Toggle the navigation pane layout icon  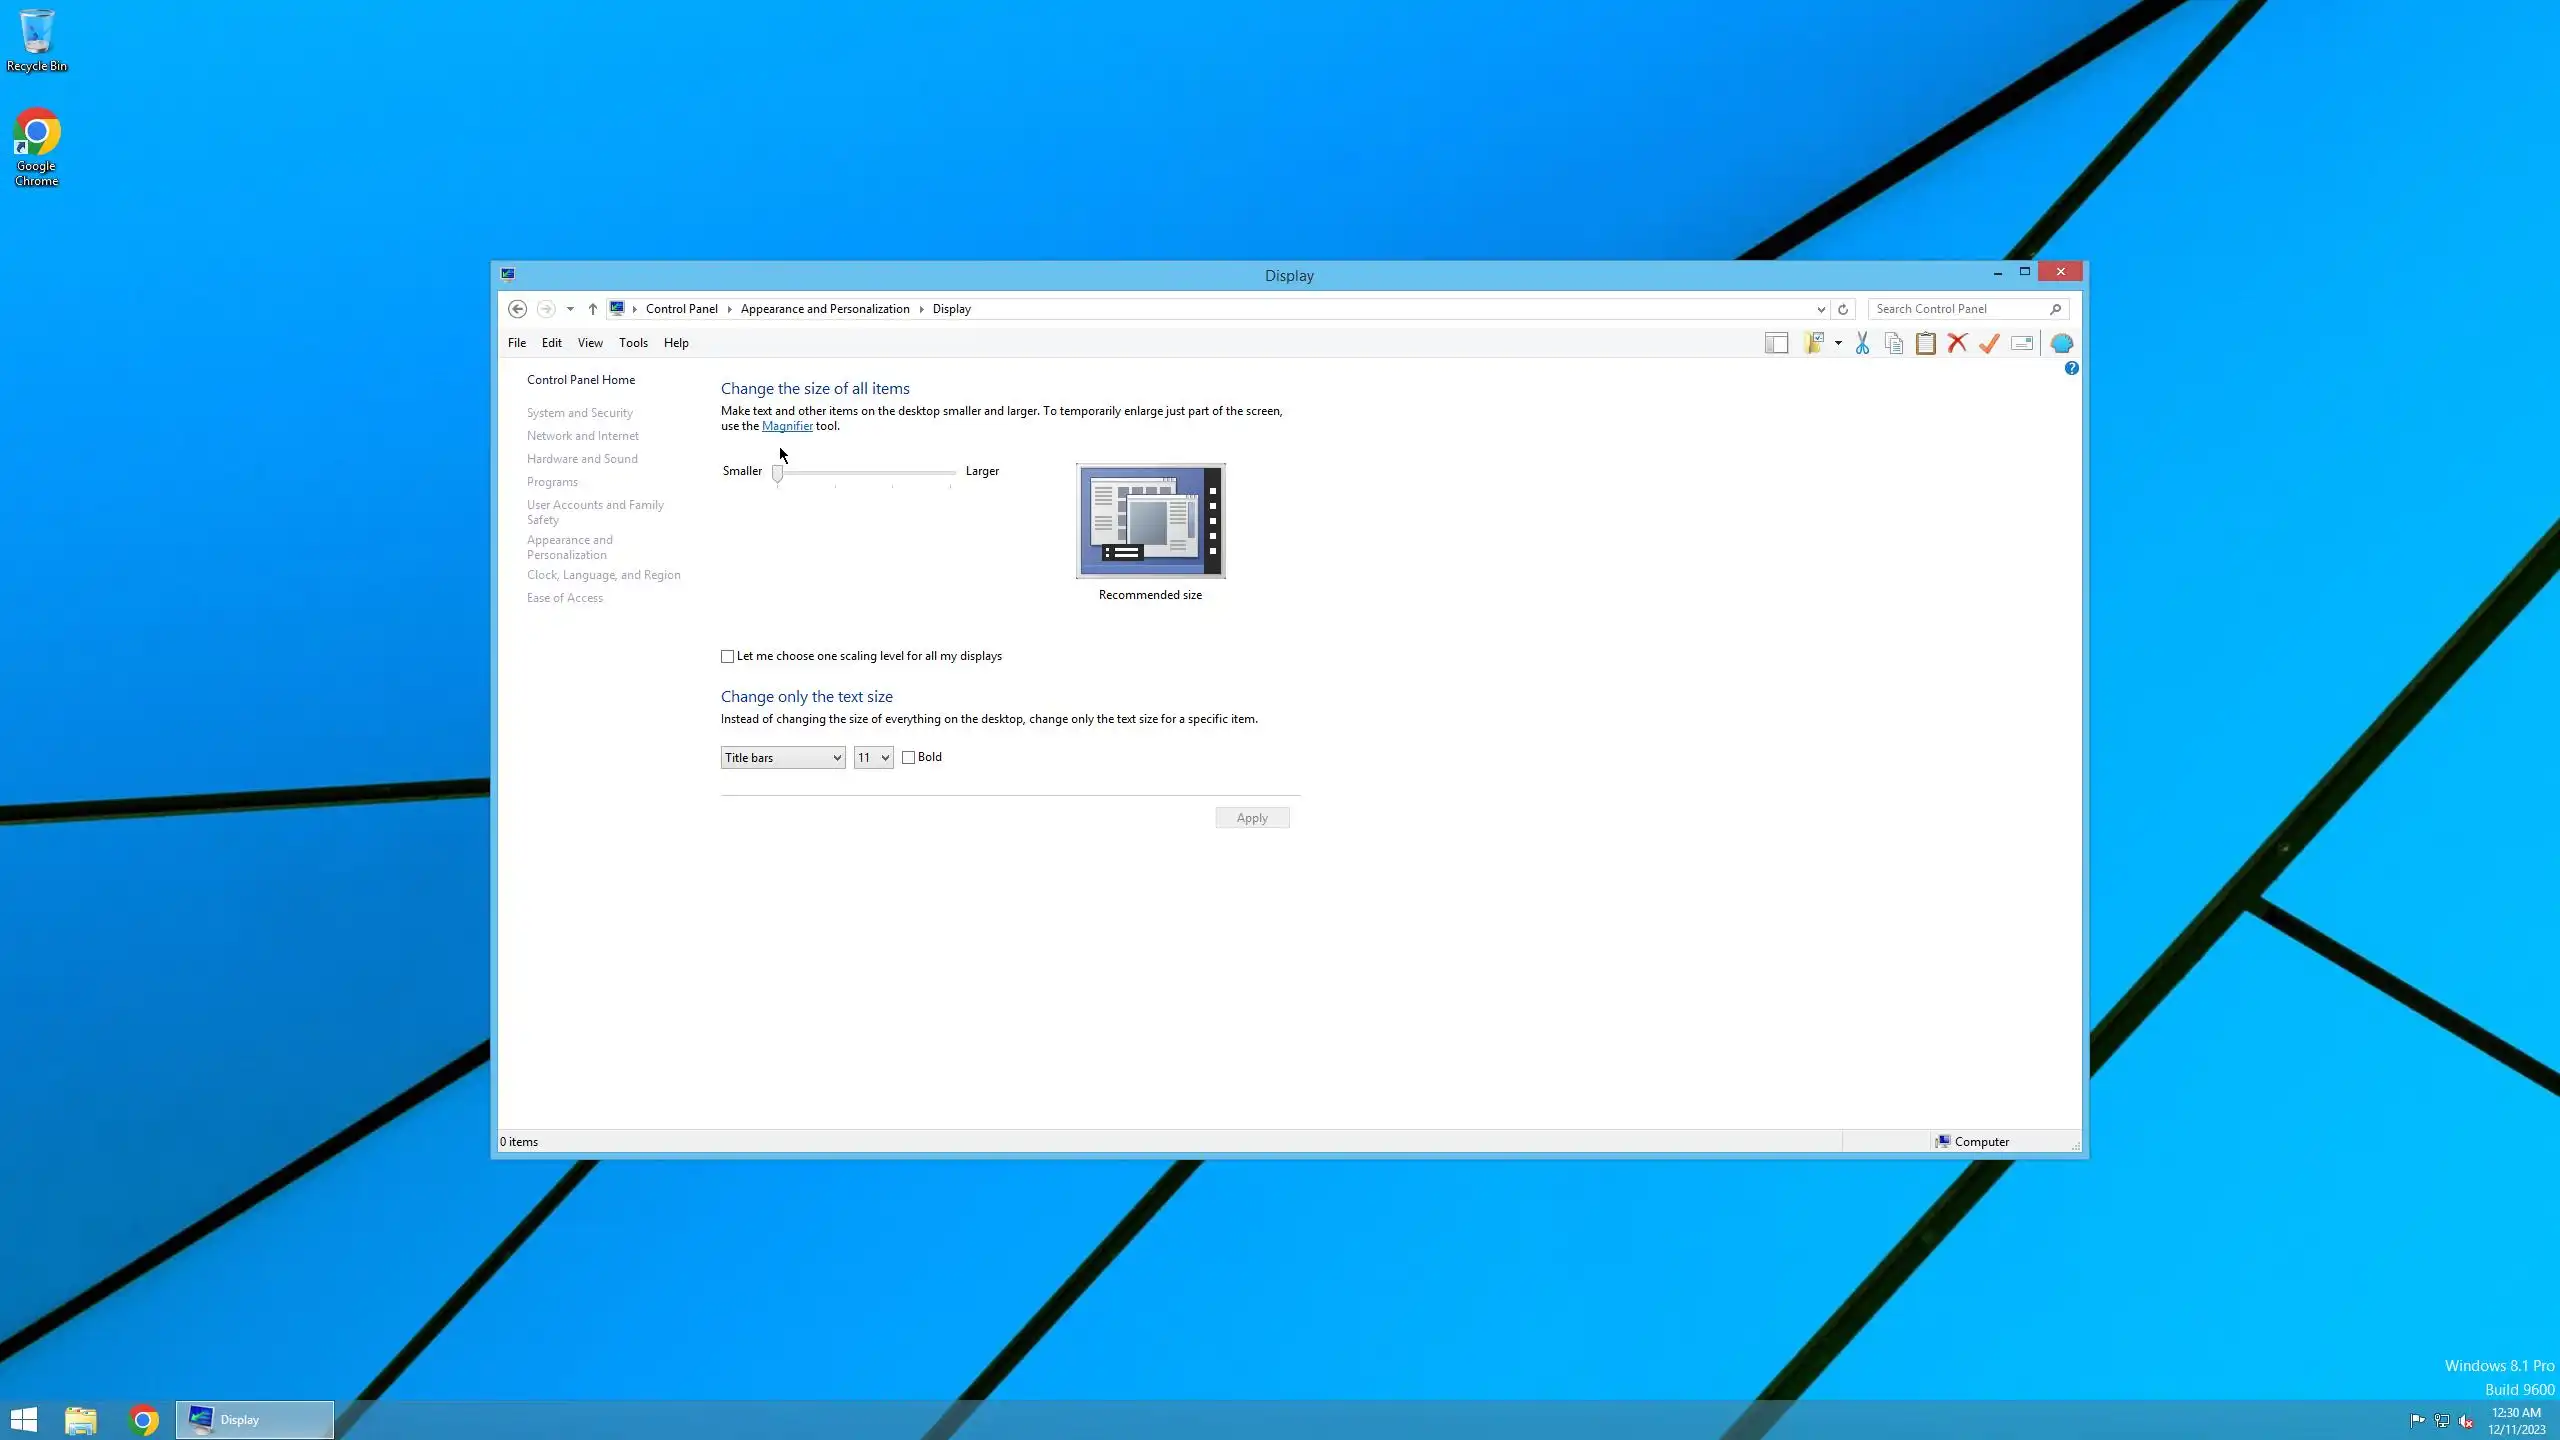1776,343
